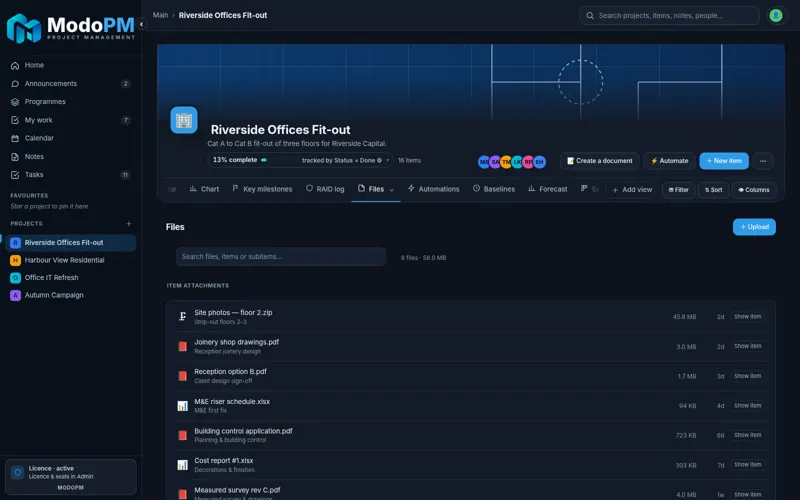This screenshot has width=800, height=500.
Task: Open Announcements in the sidebar
Action: tap(70, 84)
